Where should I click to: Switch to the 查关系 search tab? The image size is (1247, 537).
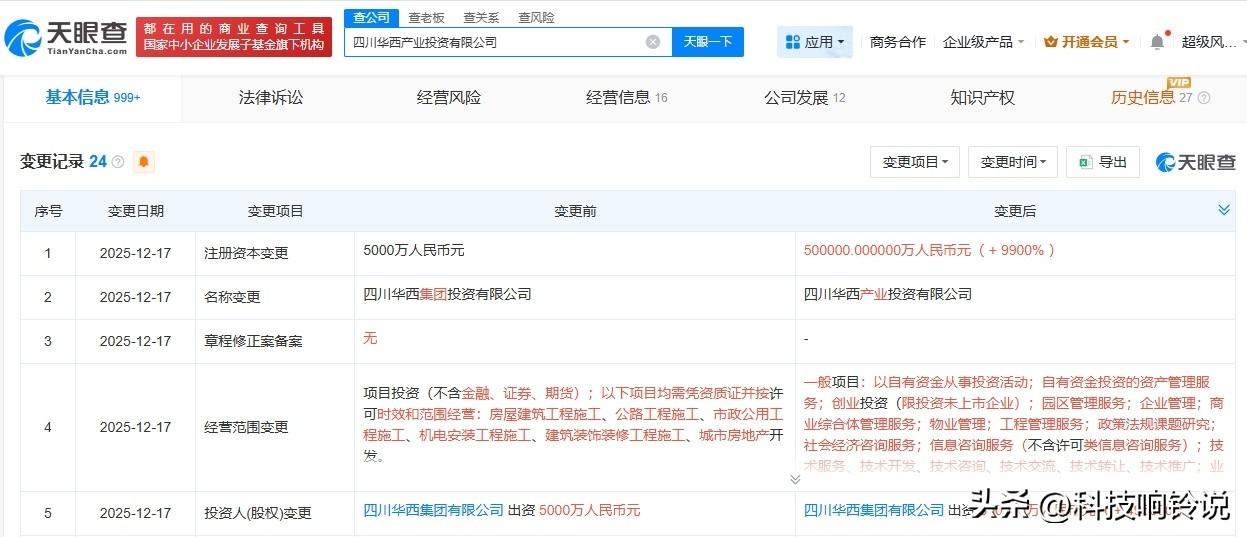481,18
